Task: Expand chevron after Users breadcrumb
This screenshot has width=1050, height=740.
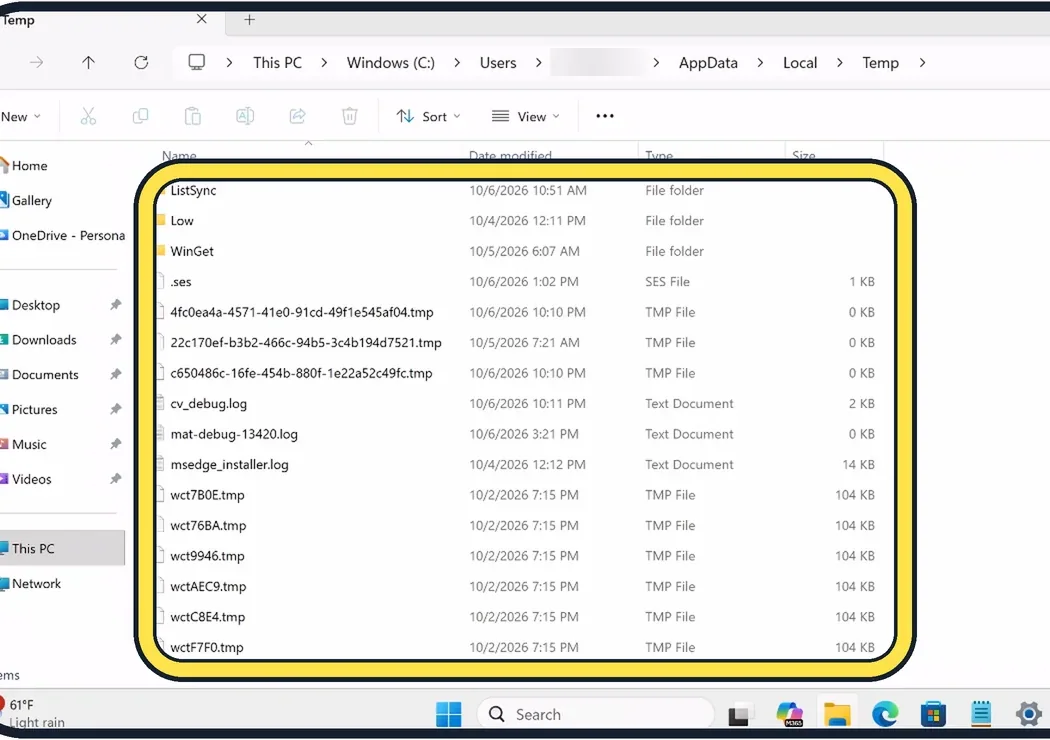Action: (x=538, y=62)
